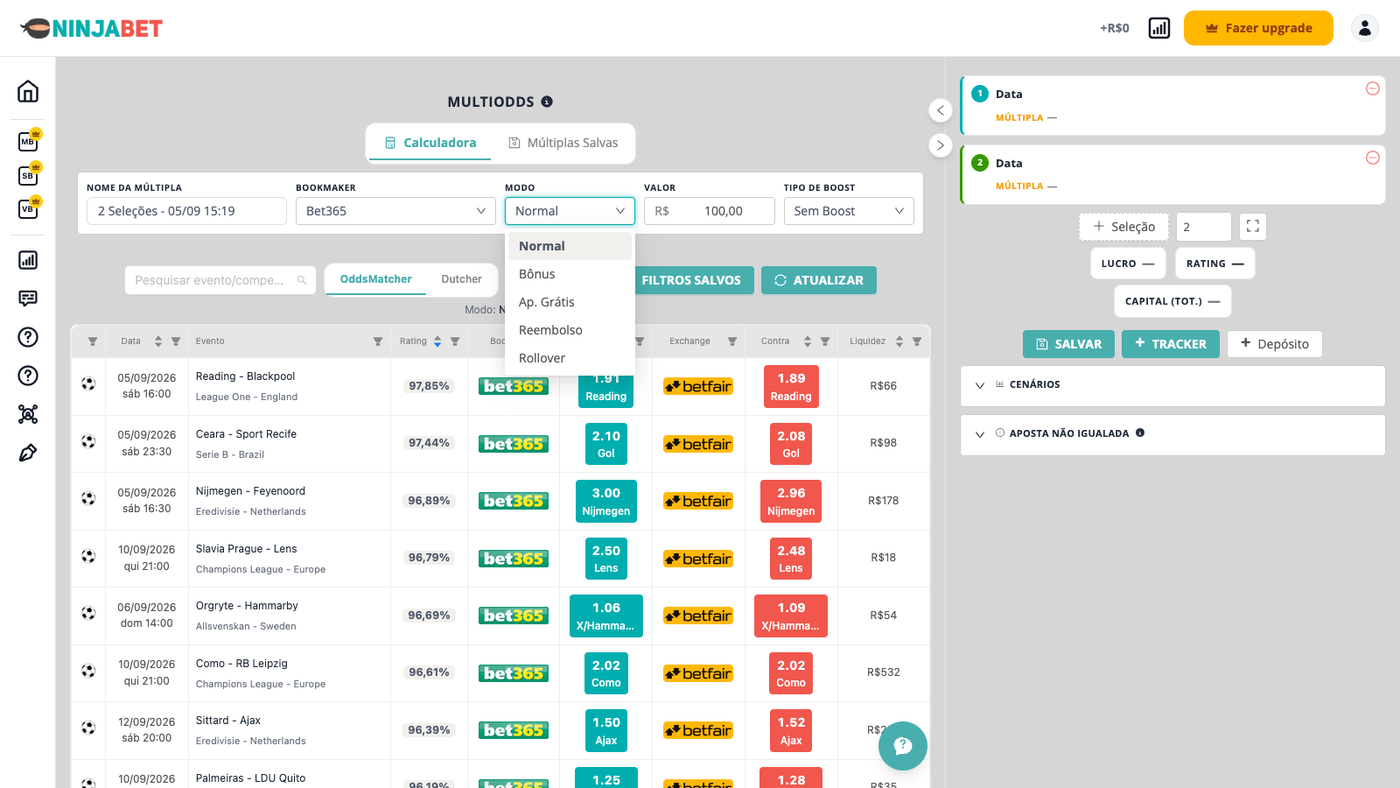This screenshot has height=788, width=1400.
Task: Select Bônus mode option
Action: point(570,274)
